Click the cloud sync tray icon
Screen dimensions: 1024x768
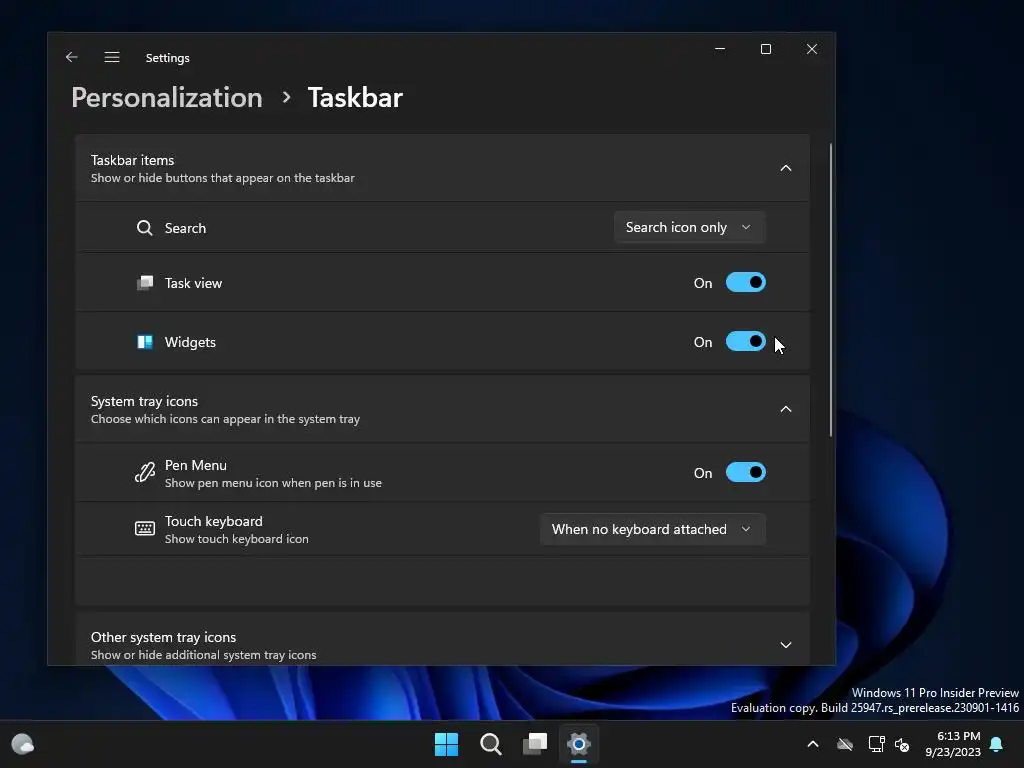point(845,744)
